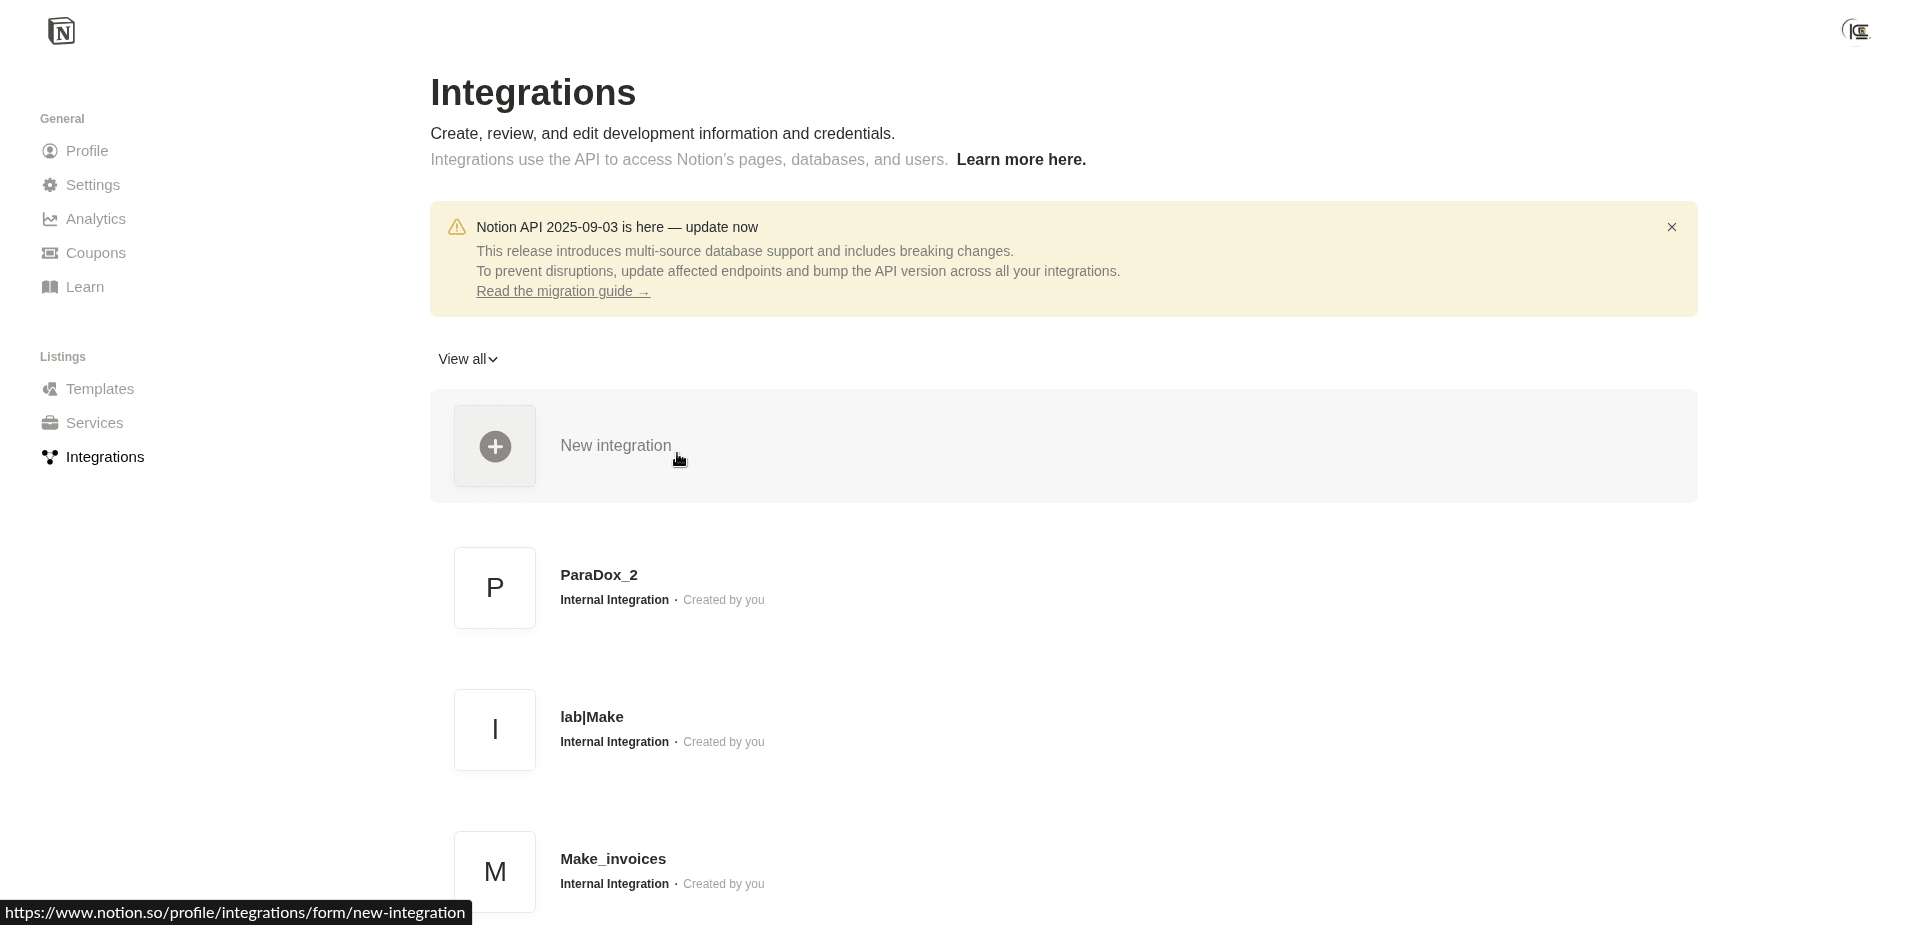This screenshot has width=1918, height=925.
Task: Click the Services briefcase icon
Action: (x=50, y=423)
